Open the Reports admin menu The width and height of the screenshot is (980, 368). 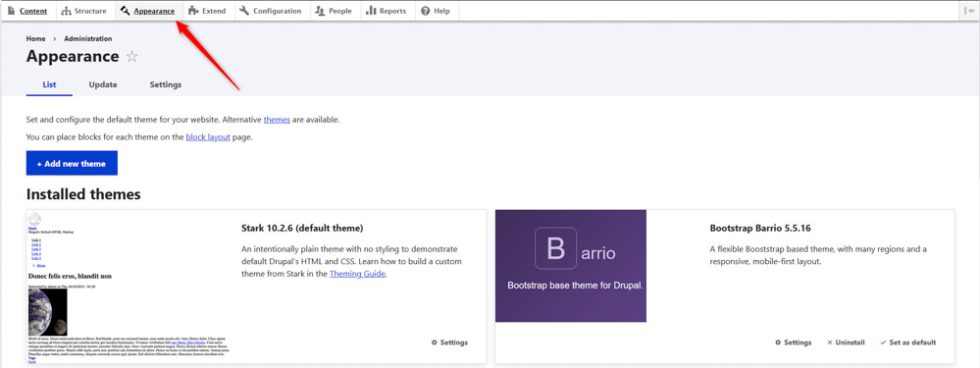tap(386, 11)
